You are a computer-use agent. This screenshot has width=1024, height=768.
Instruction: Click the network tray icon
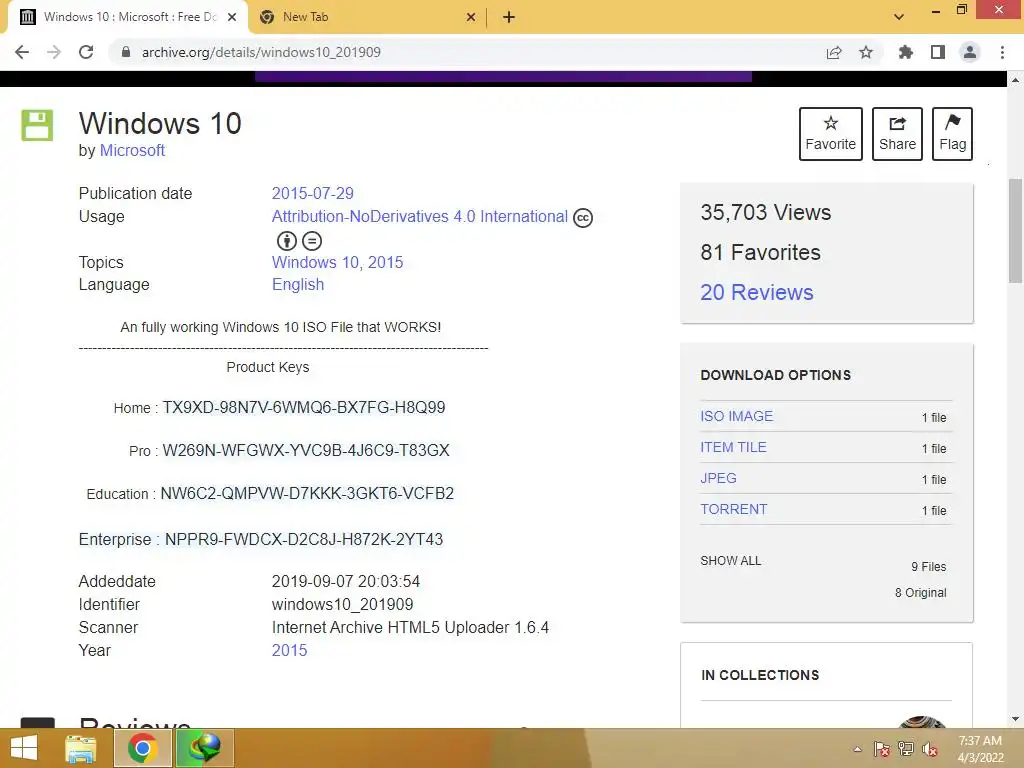coord(906,749)
